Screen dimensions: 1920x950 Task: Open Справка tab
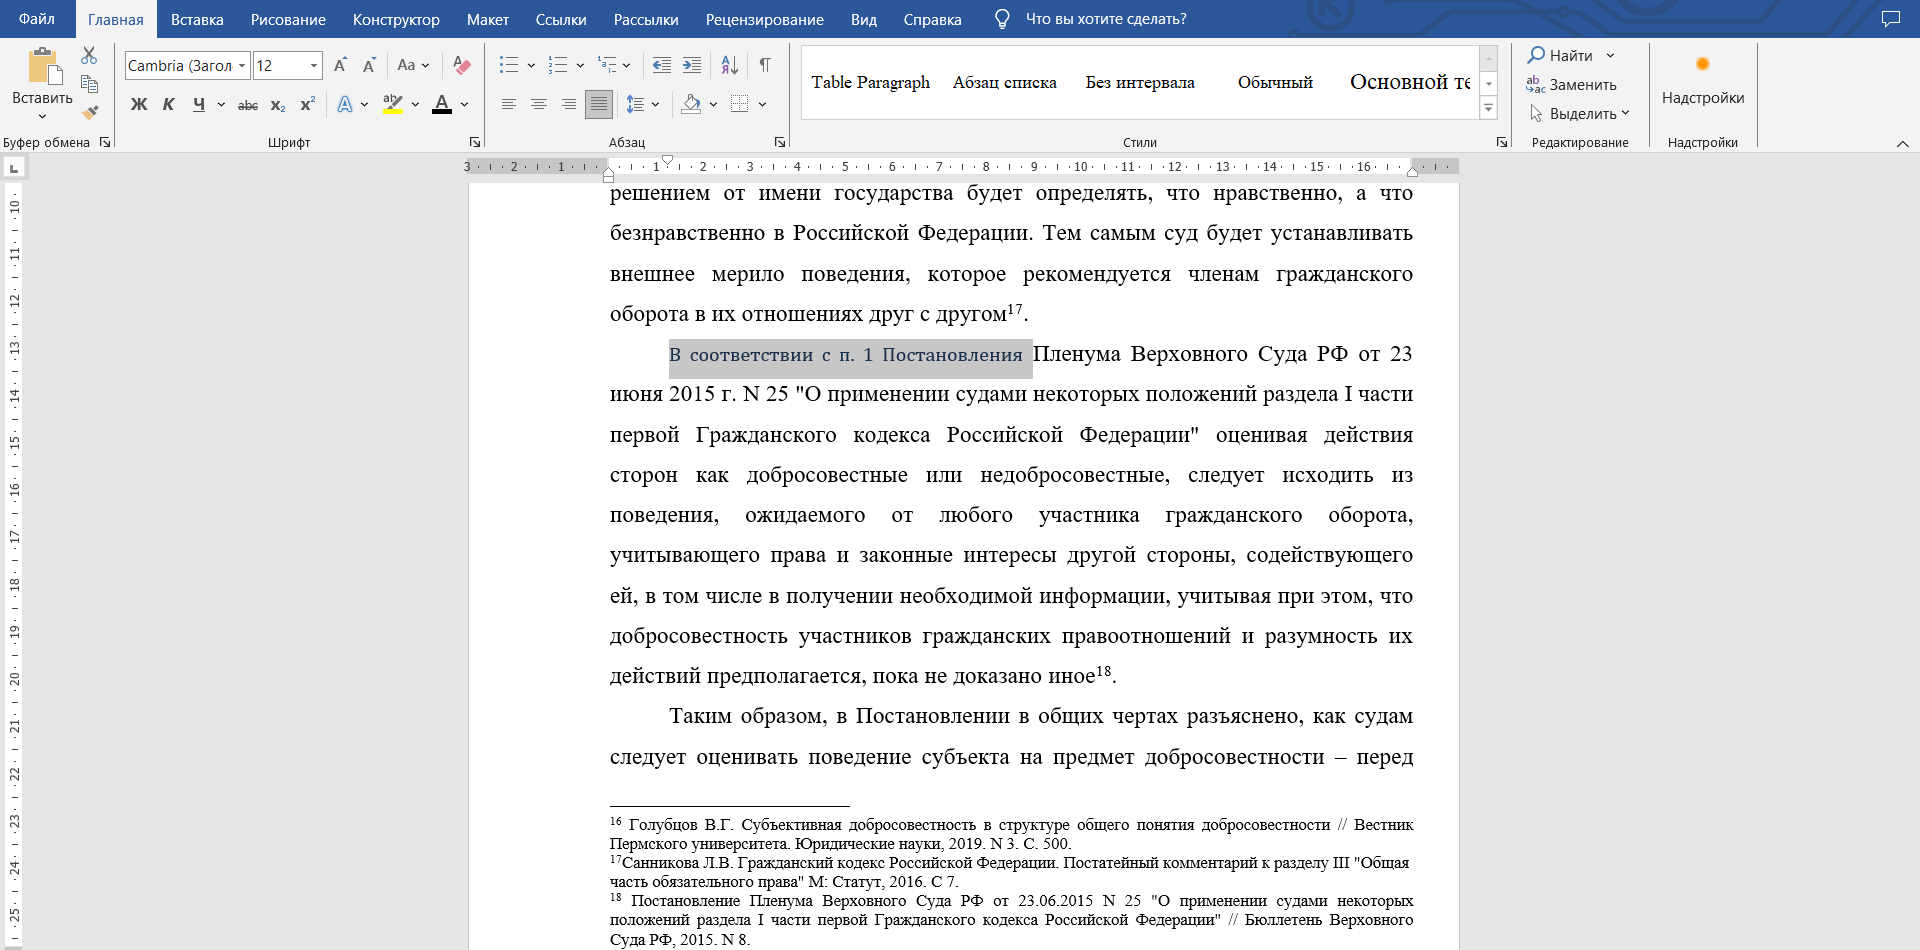(932, 19)
